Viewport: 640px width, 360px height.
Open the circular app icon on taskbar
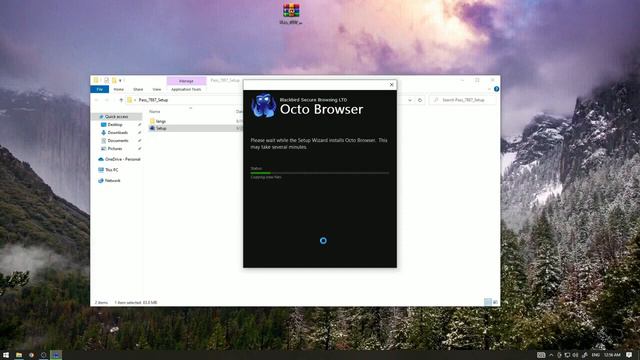43,355
